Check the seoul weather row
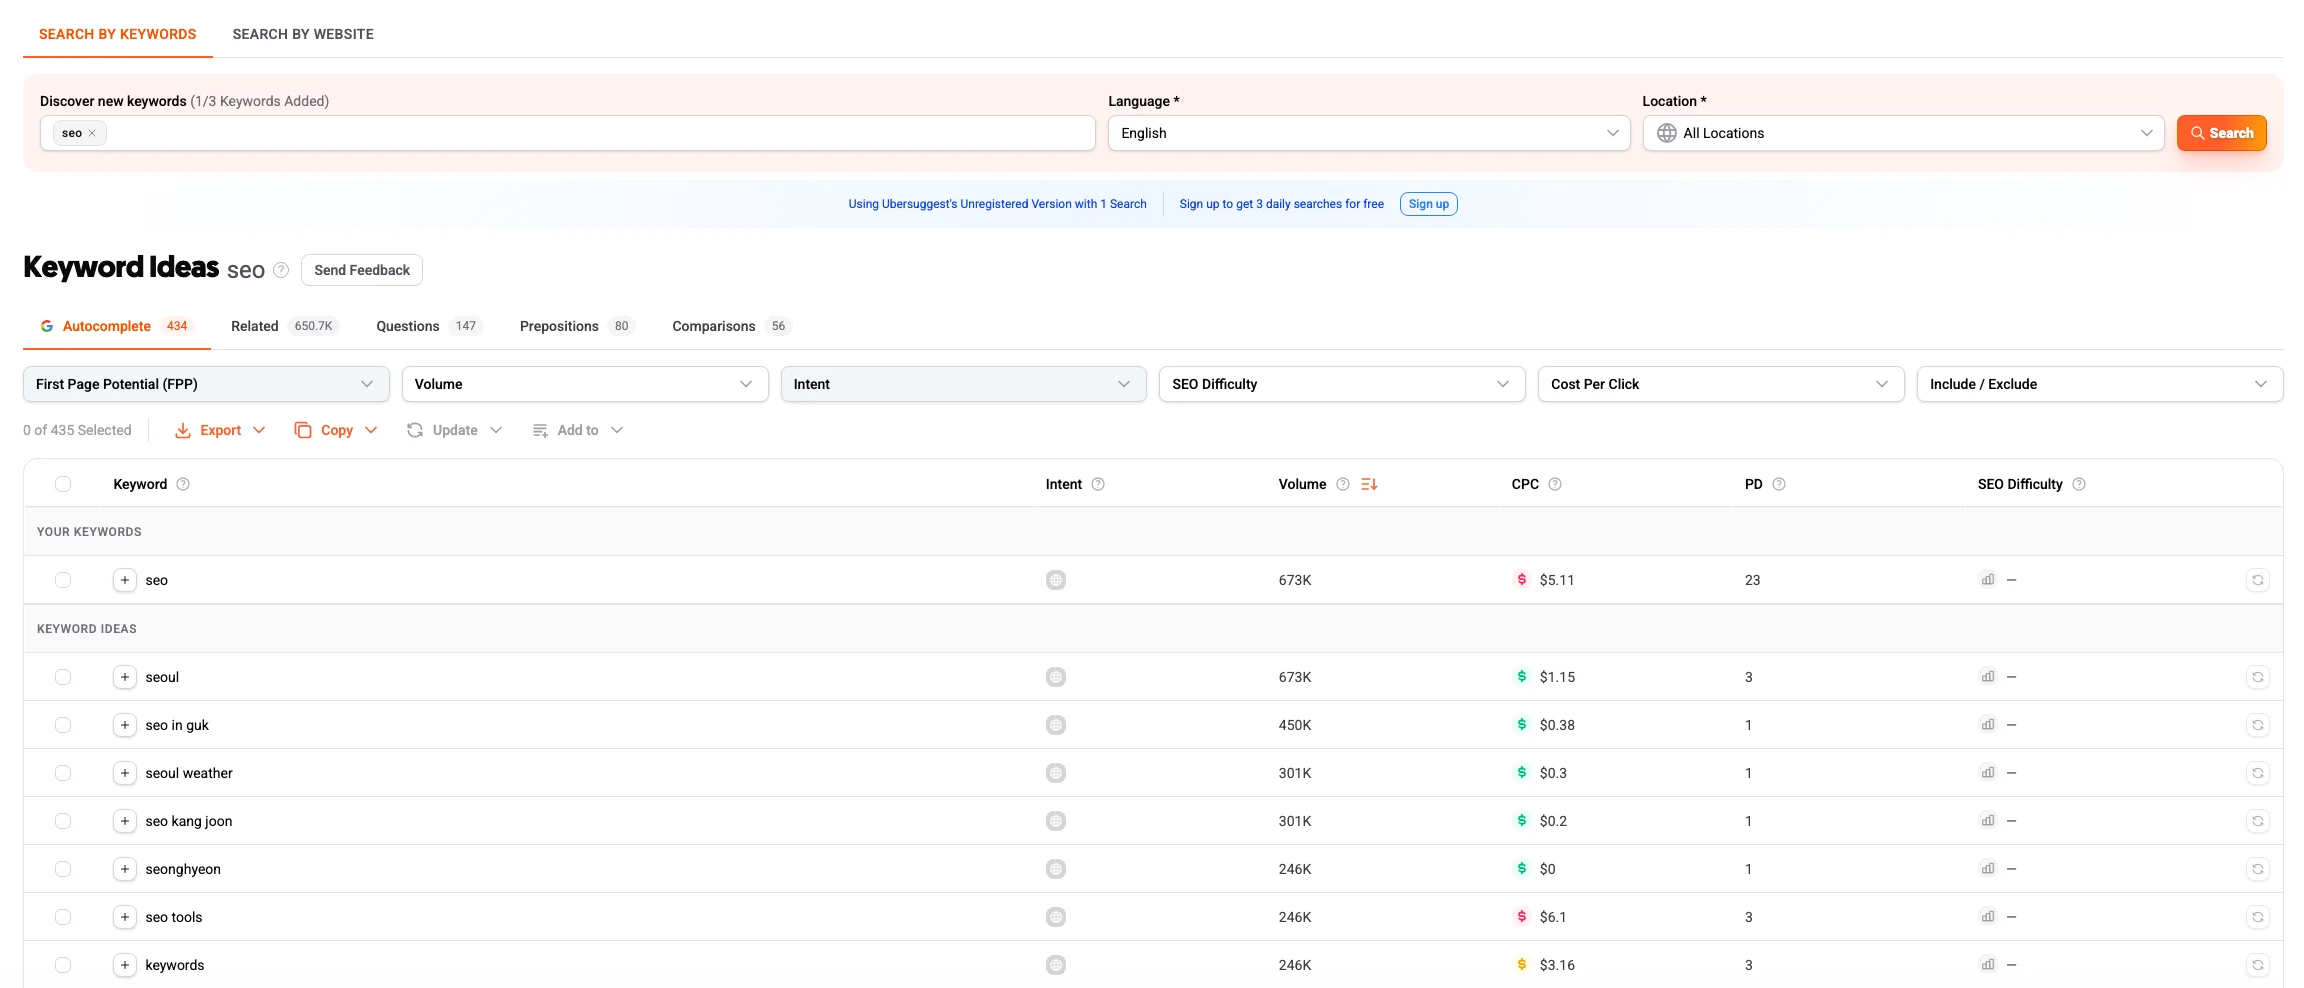Image resolution: width=2304 pixels, height=988 pixels. pyautogui.click(x=63, y=773)
